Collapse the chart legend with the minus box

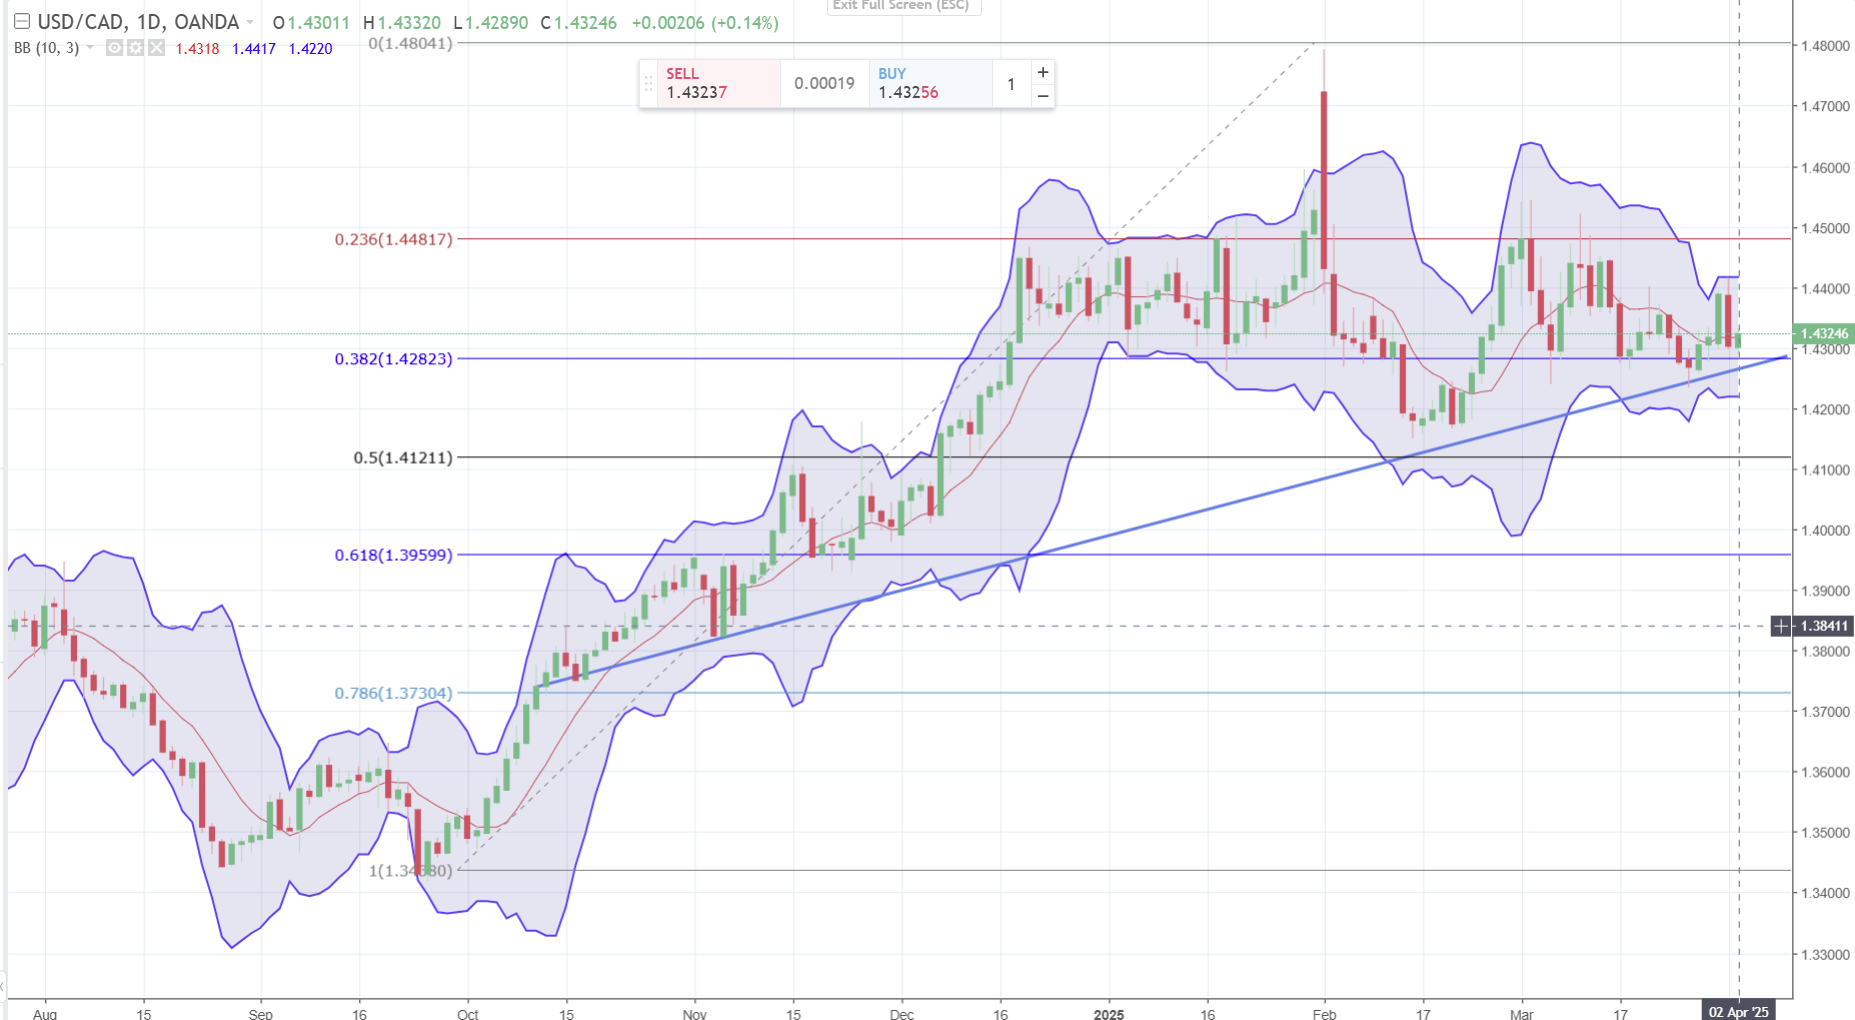[x=21, y=22]
